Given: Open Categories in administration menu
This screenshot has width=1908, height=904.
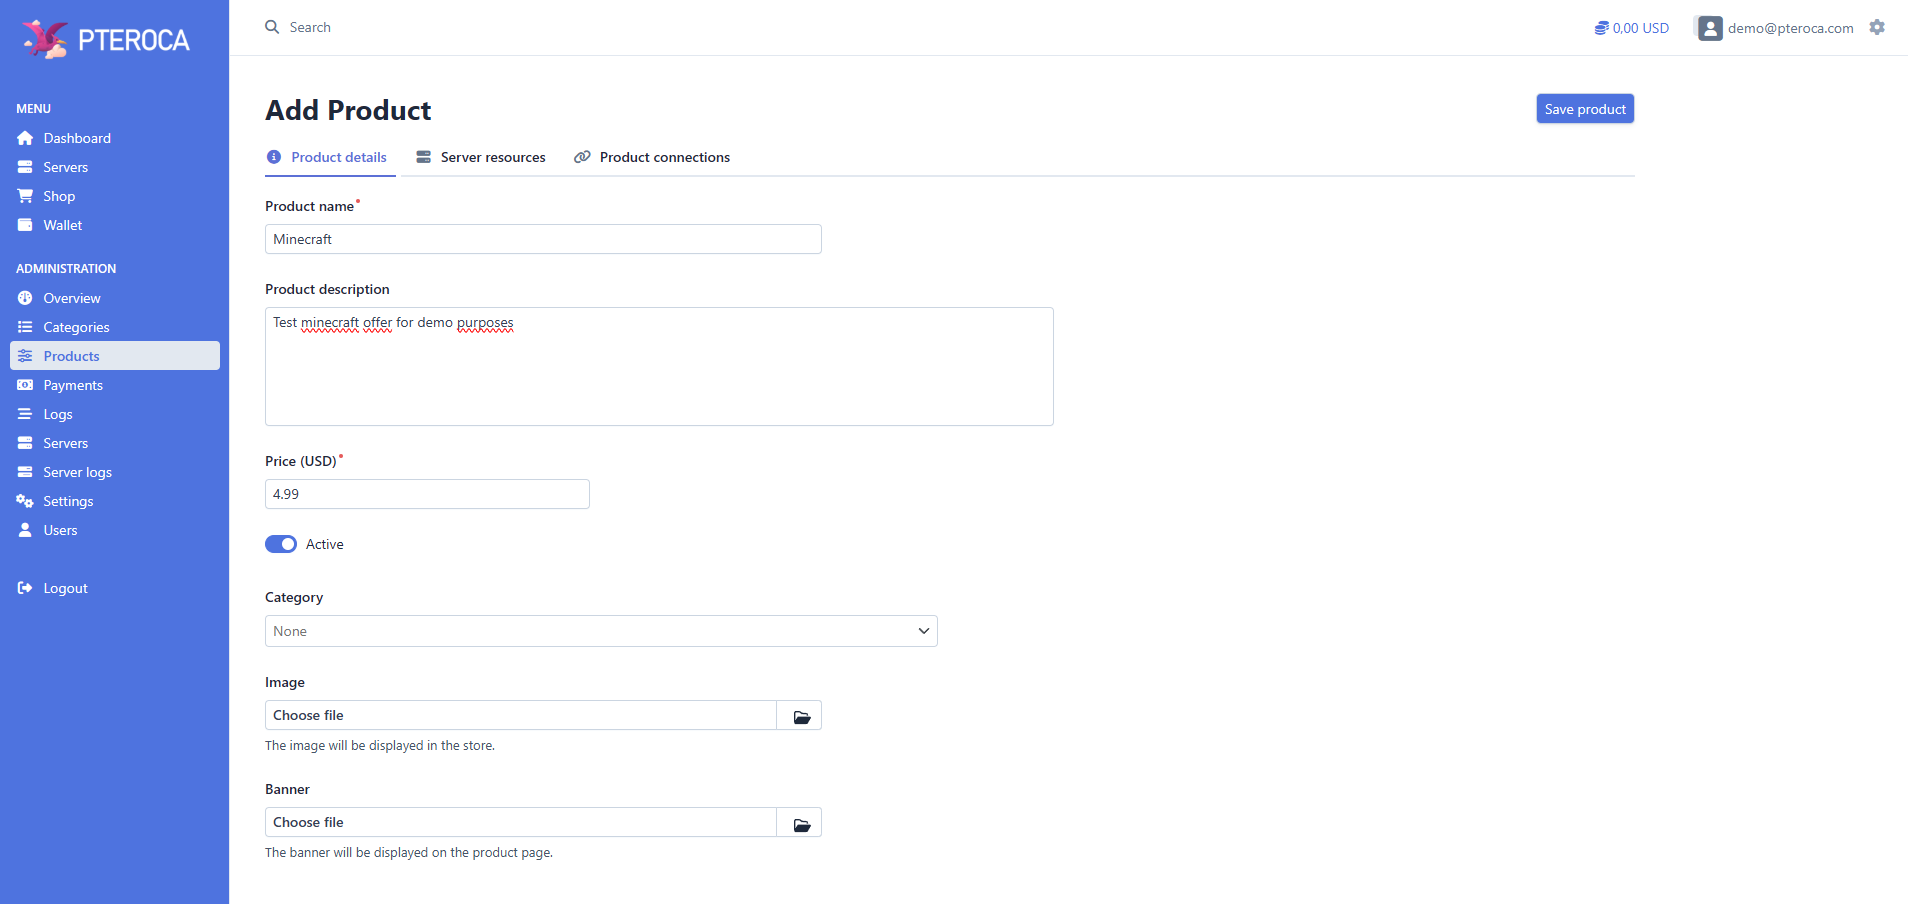Looking at the screenshot, I should tap(76, 327).
